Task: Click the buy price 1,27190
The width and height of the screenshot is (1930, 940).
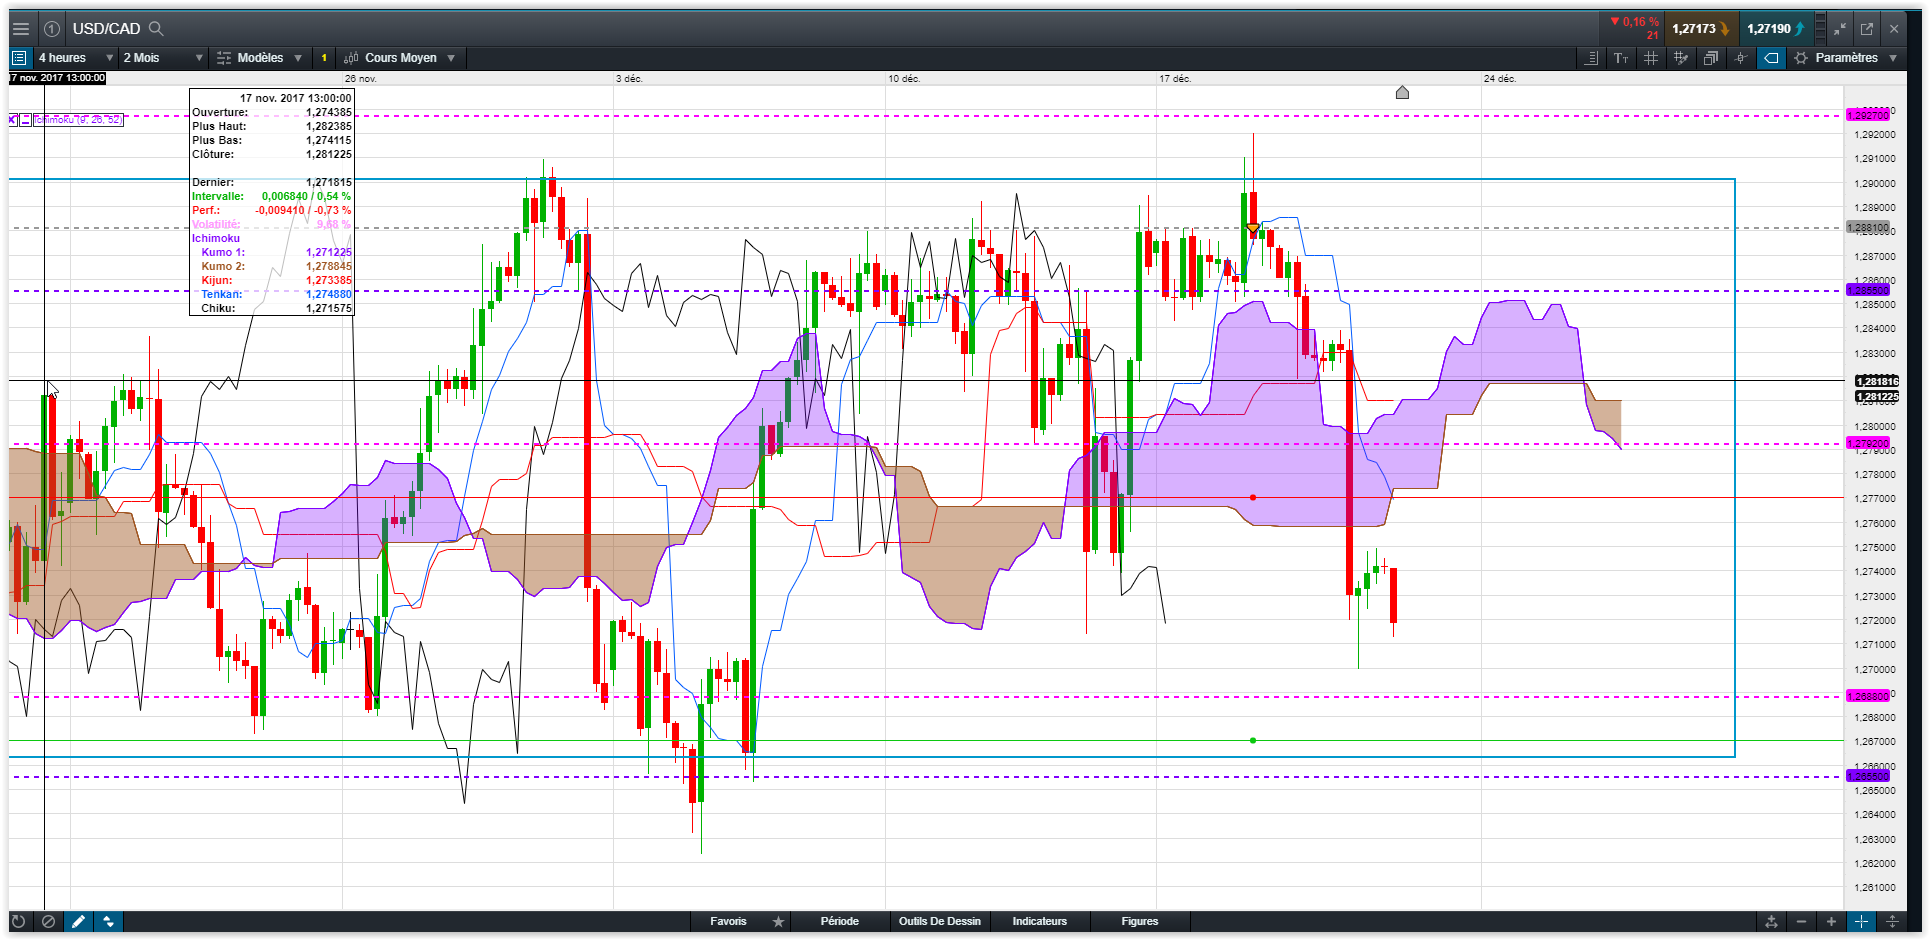Action: pos(1776,29)
